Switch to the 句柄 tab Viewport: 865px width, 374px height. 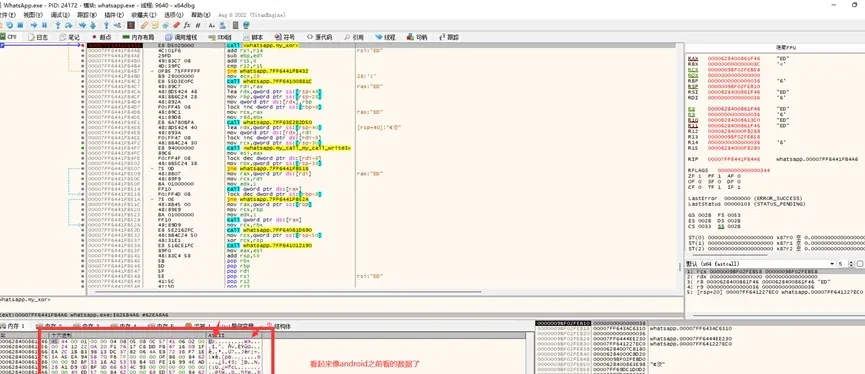coord(417,37)
